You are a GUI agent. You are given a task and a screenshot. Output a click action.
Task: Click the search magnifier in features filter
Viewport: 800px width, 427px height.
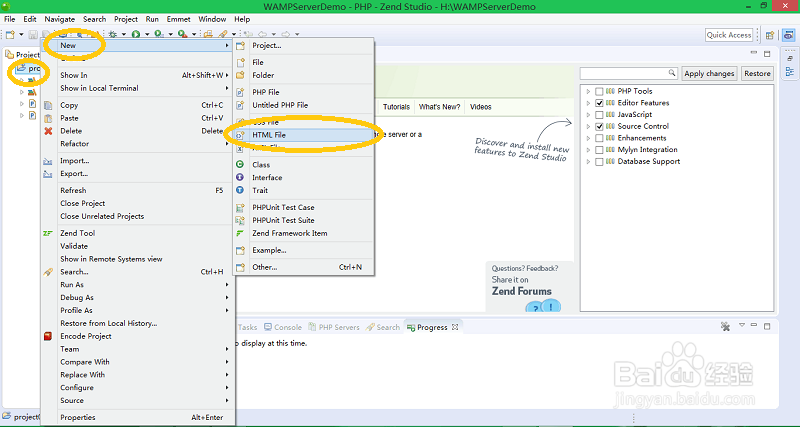coord(672,73)
